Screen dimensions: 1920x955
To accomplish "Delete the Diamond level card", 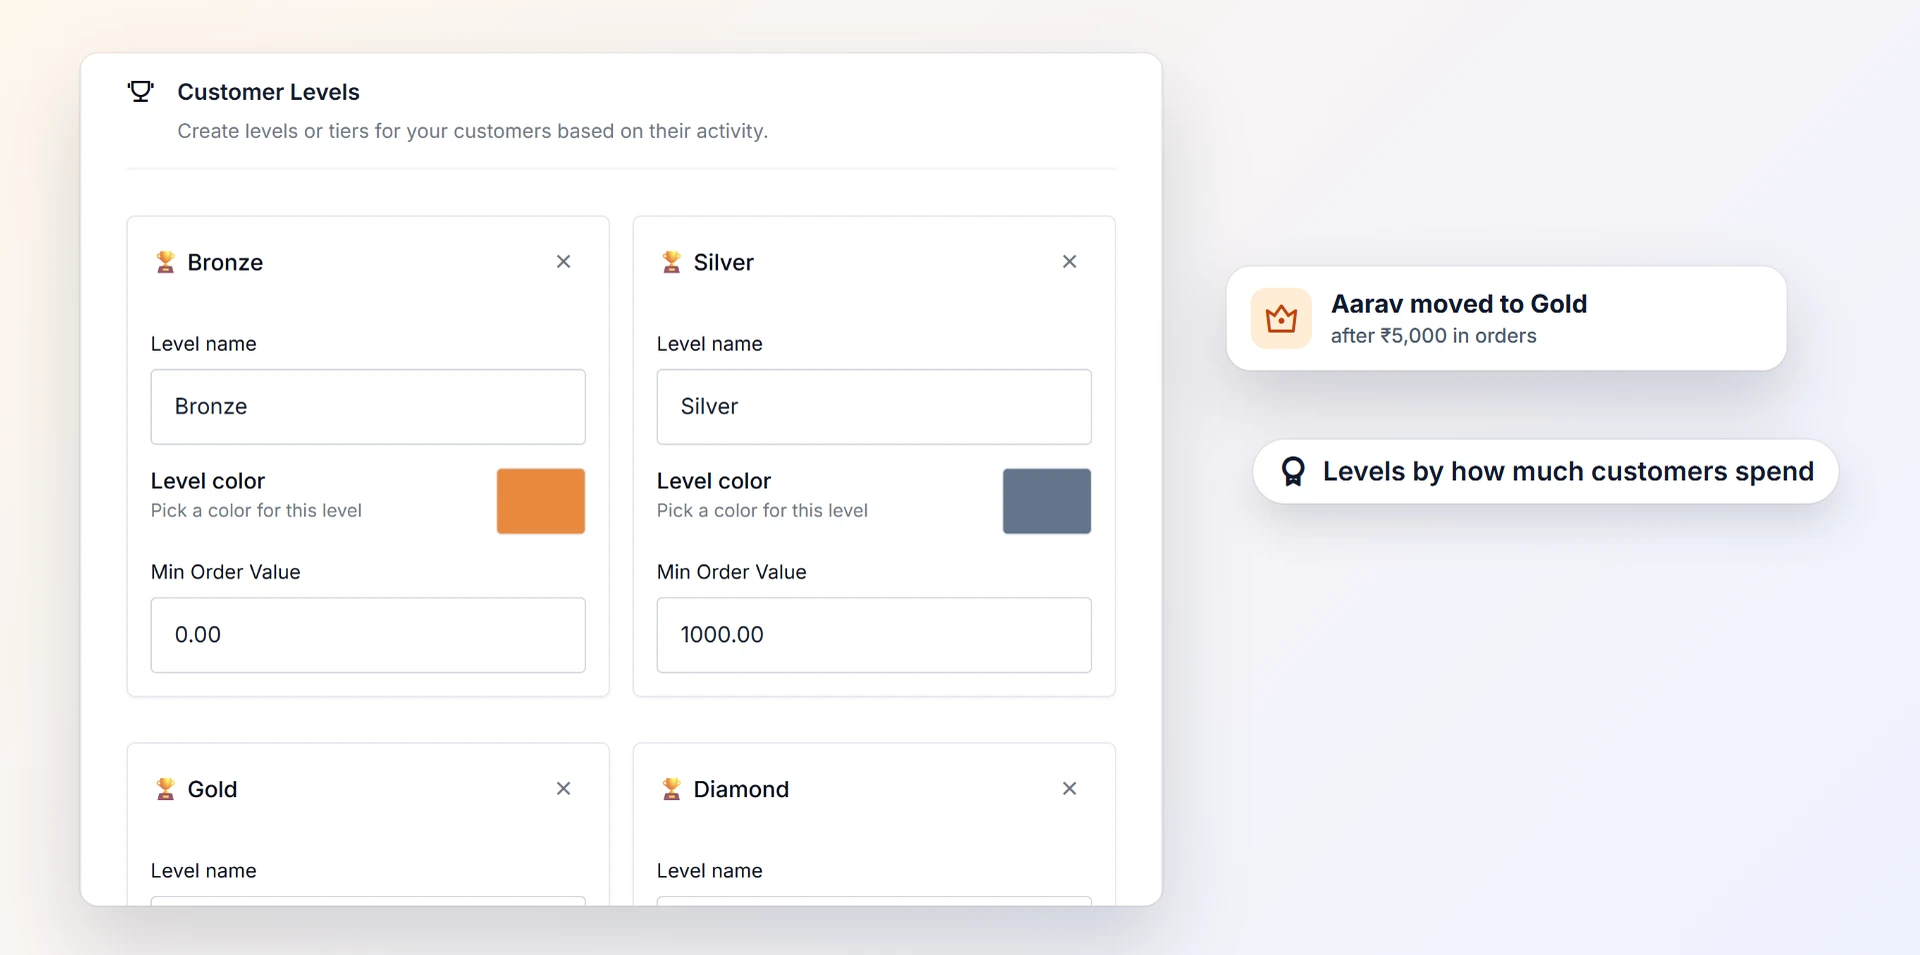I will [1070, 789].
